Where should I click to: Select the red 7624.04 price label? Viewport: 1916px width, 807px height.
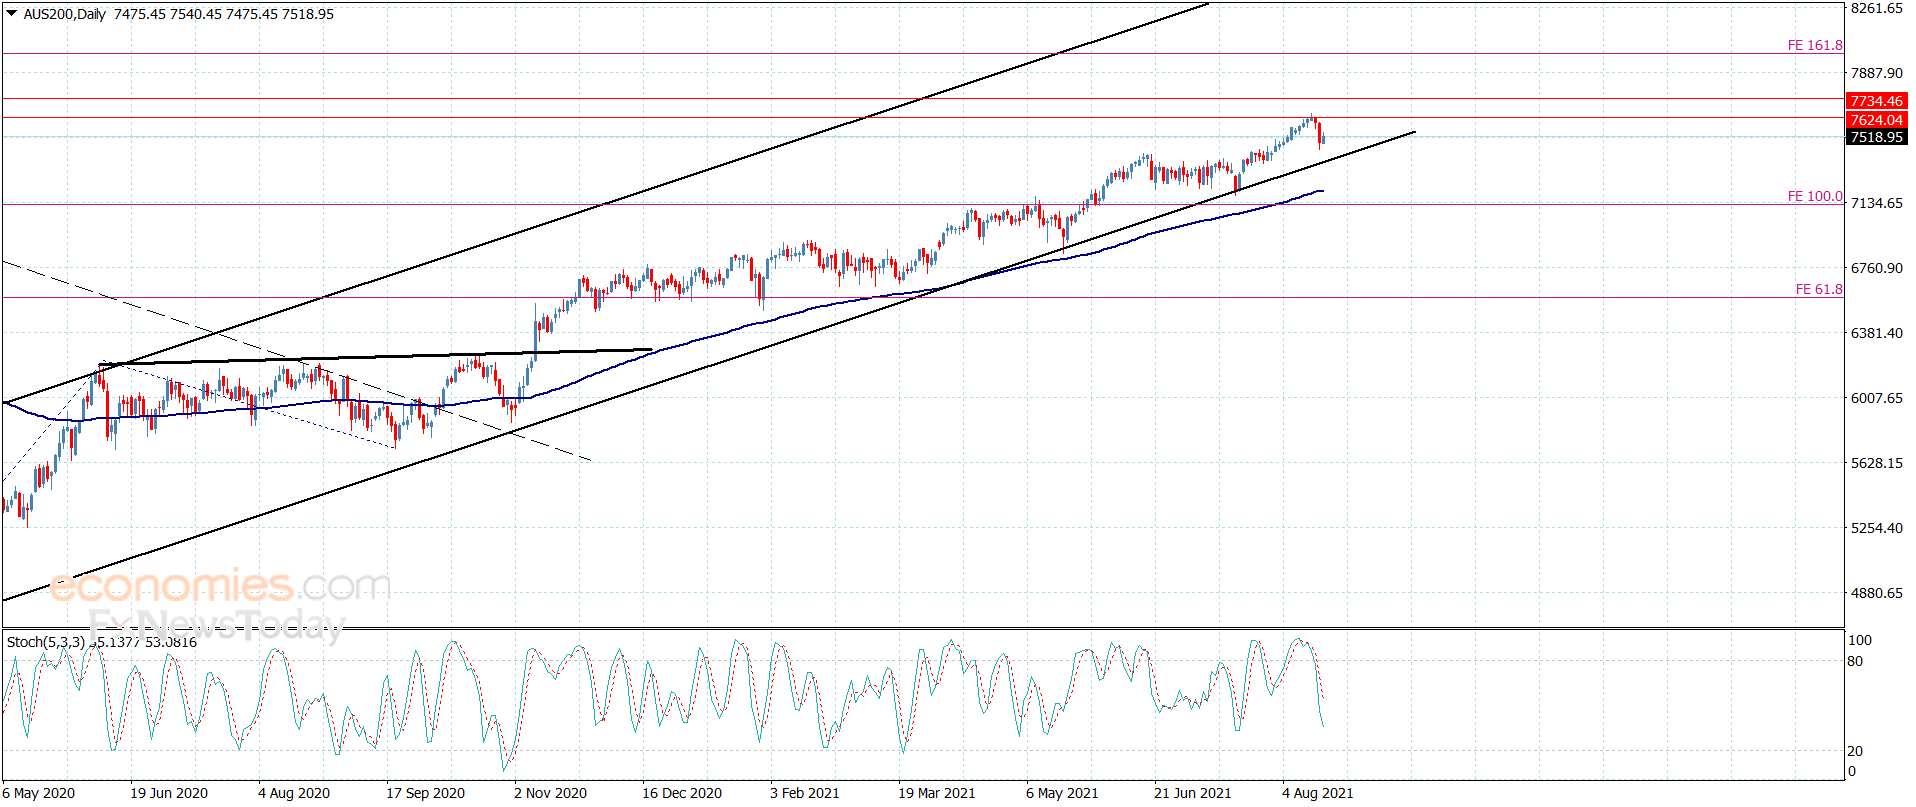click(1876, 120)
